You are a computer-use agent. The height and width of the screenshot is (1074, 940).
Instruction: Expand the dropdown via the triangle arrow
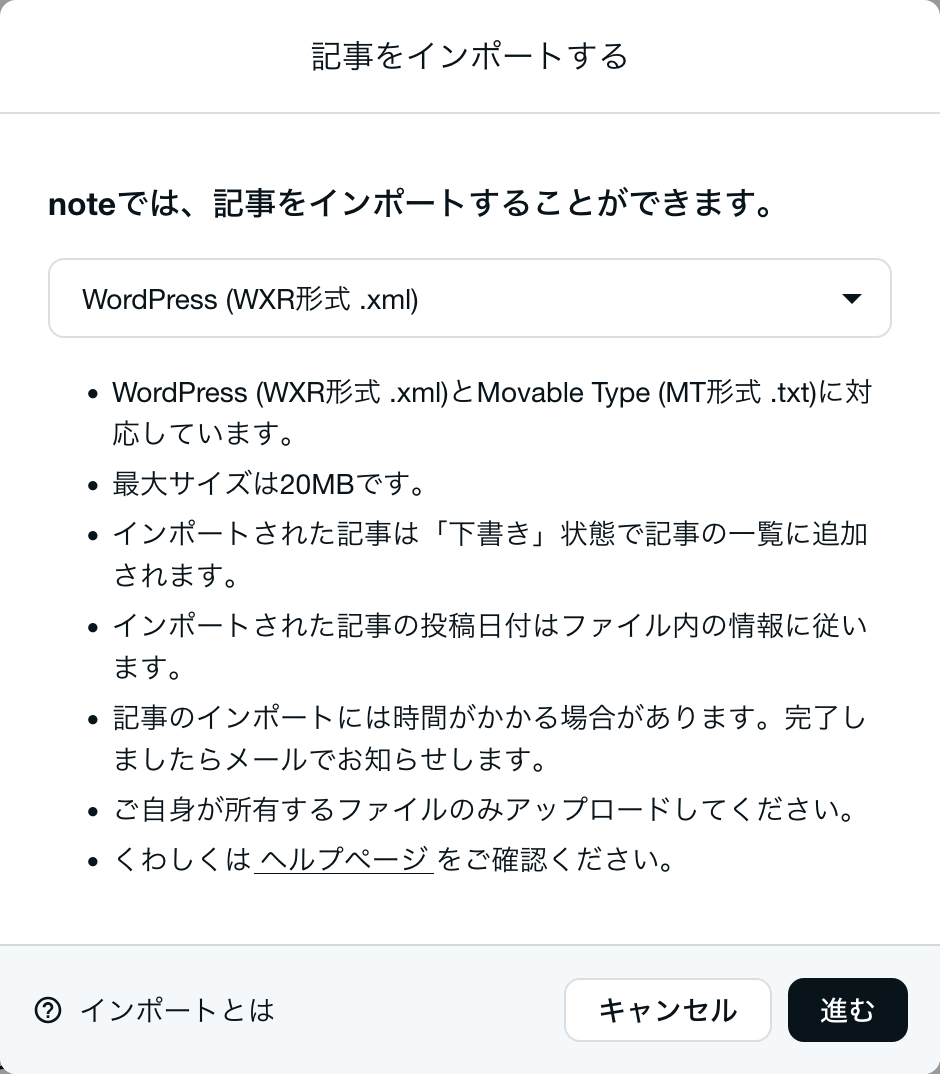(852, 299)
